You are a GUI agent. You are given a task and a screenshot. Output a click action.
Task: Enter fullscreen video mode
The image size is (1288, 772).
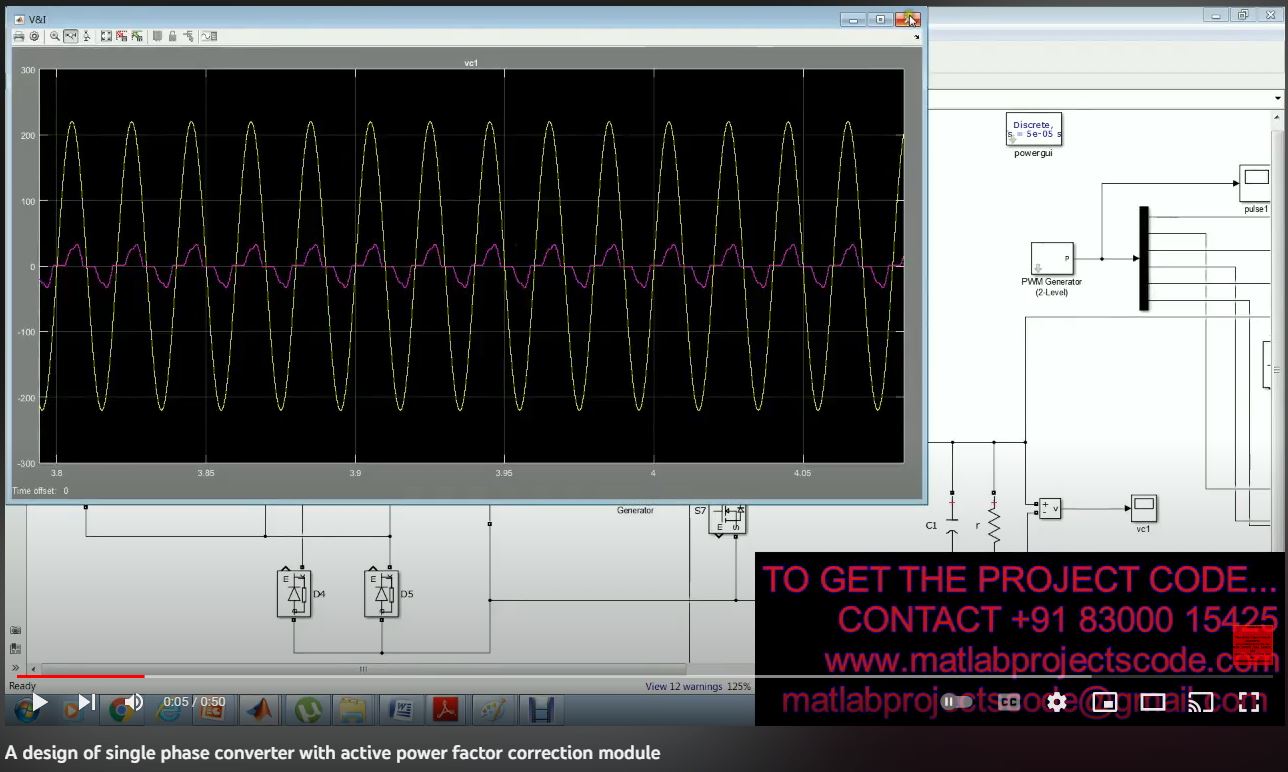(x=1248, y=702)
